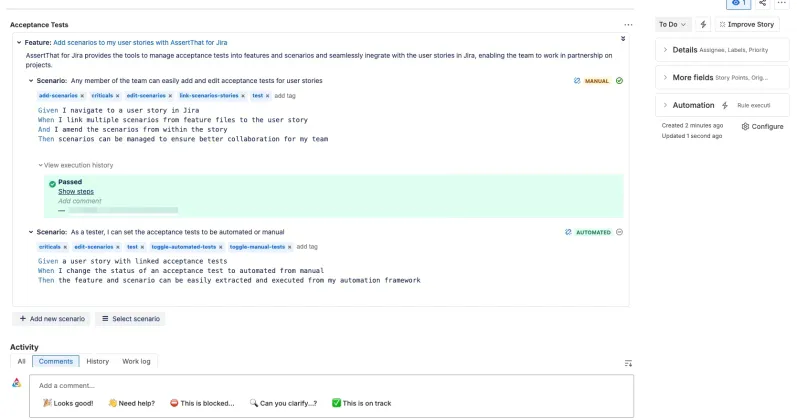Insert the Looks good! quick comment
This screenshot has width=797, height=420.
(x=68, y=403)
